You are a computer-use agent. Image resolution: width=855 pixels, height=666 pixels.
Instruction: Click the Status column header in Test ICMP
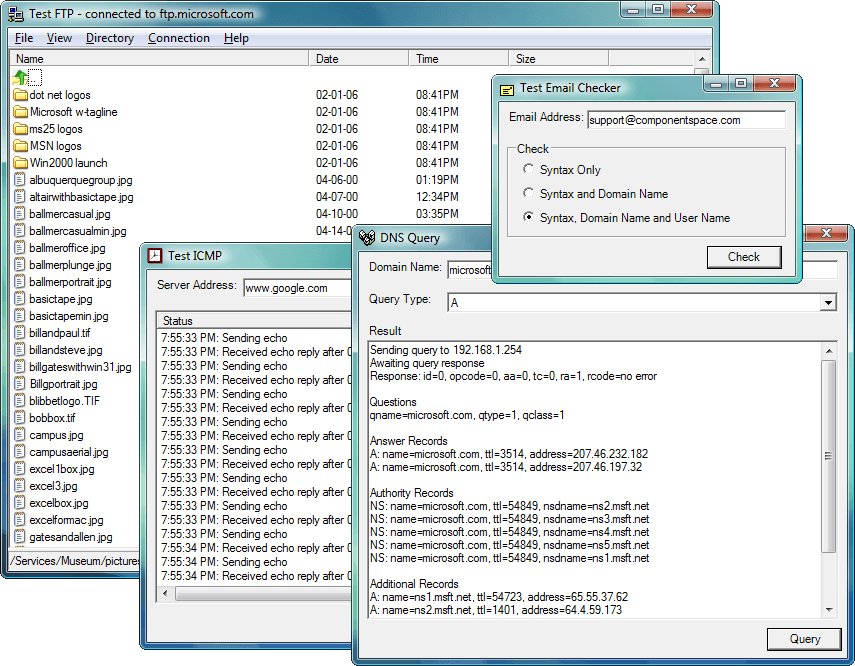click(254, 321)
